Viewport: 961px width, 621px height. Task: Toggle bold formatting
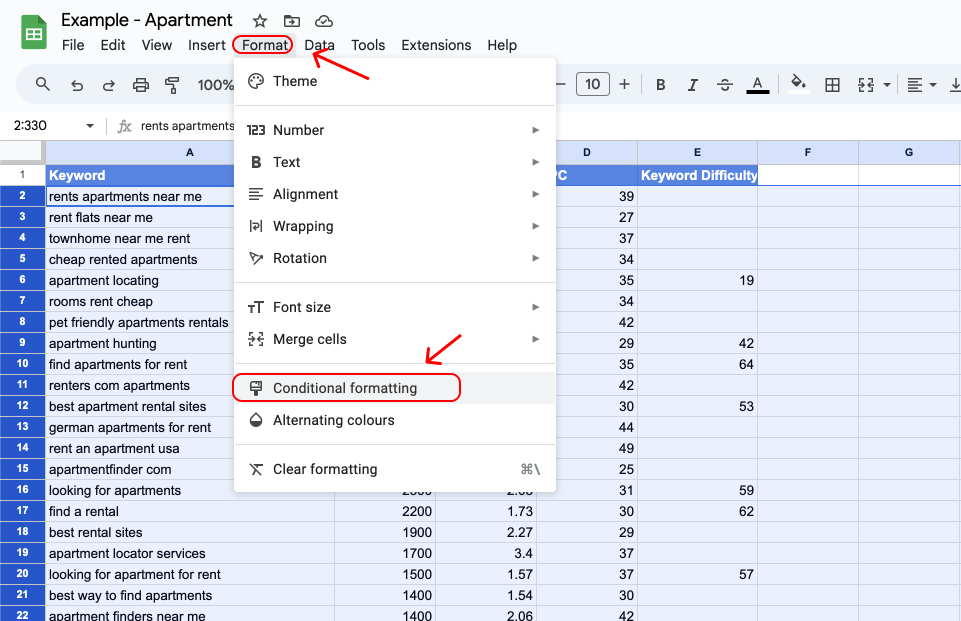click(x=660, y=84)
